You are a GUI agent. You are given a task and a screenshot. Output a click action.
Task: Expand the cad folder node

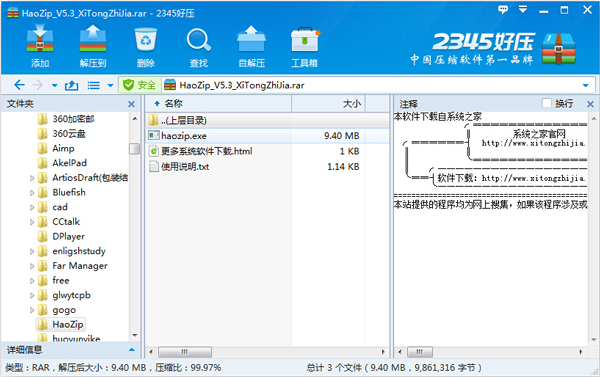pyautogui.click(x=32, y=207)
